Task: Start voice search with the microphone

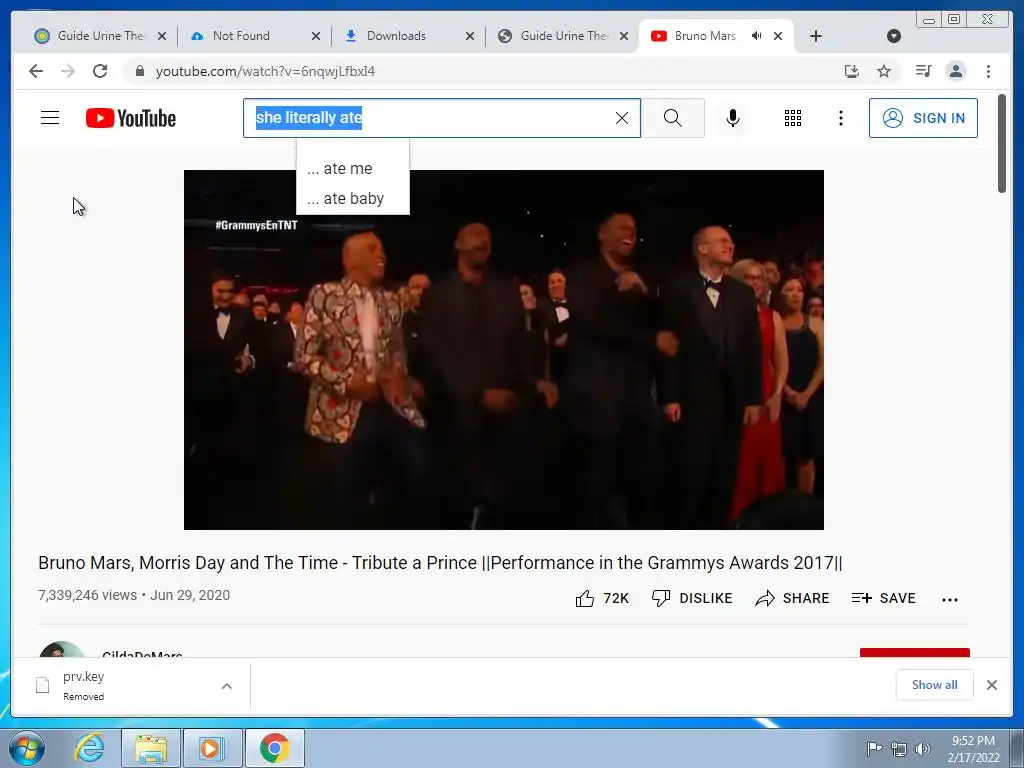Action: point(733,118)
